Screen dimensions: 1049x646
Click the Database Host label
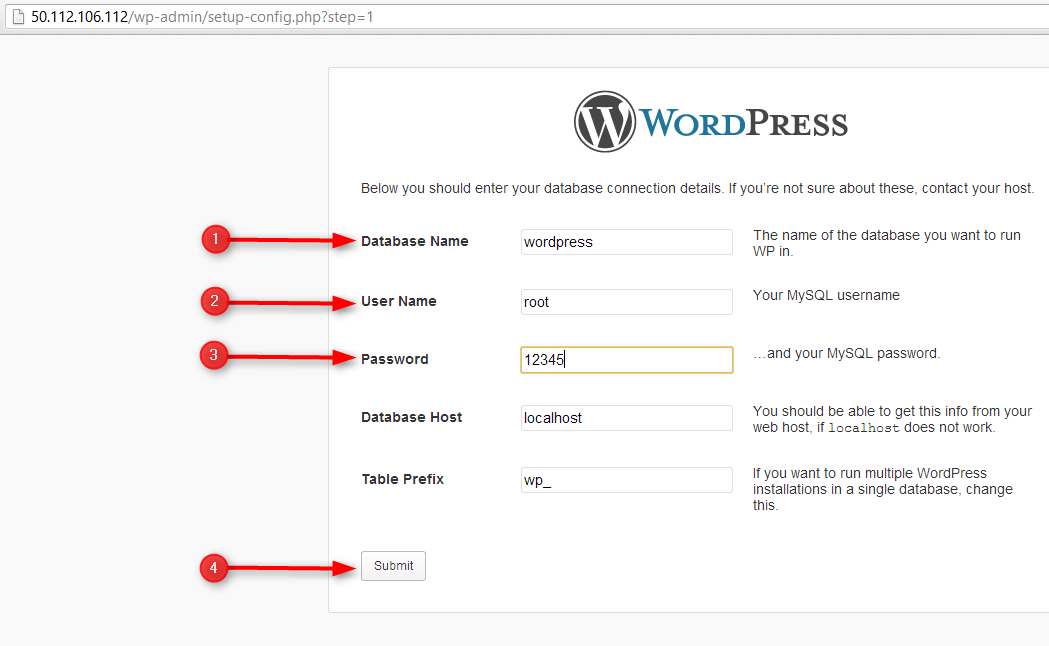coord(411,417)
